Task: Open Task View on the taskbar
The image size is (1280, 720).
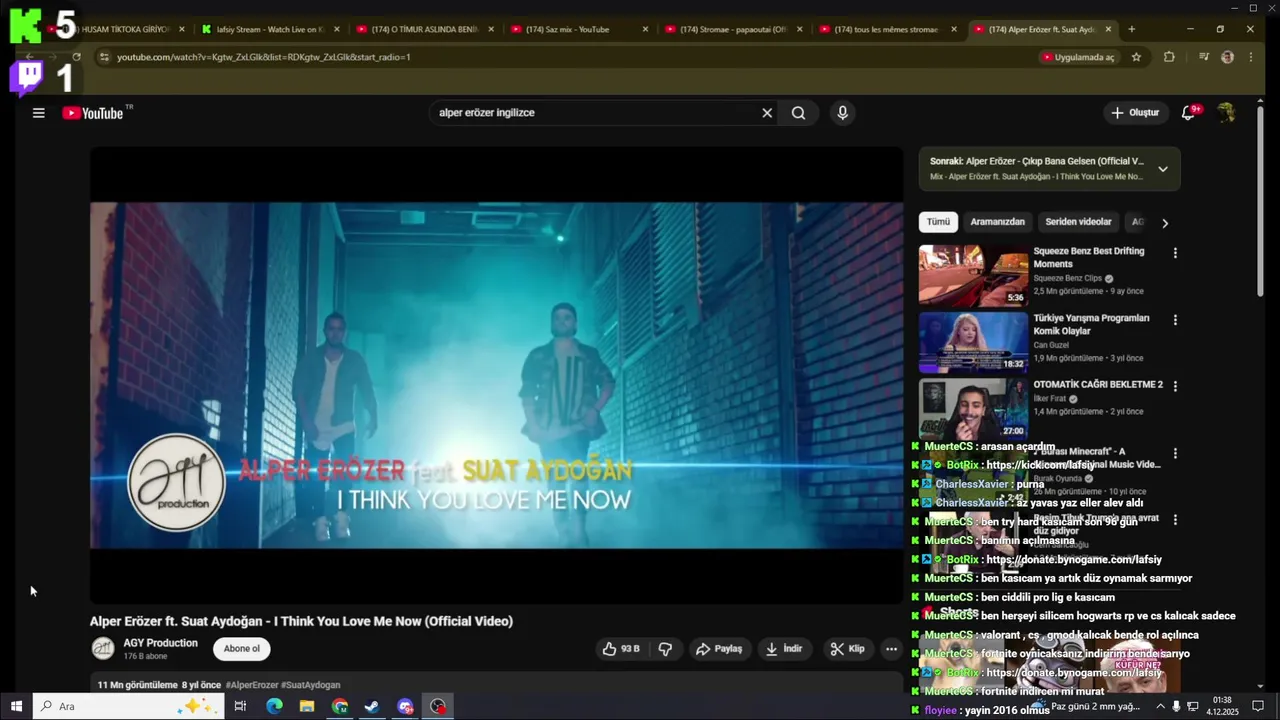Action: [240, 706]
